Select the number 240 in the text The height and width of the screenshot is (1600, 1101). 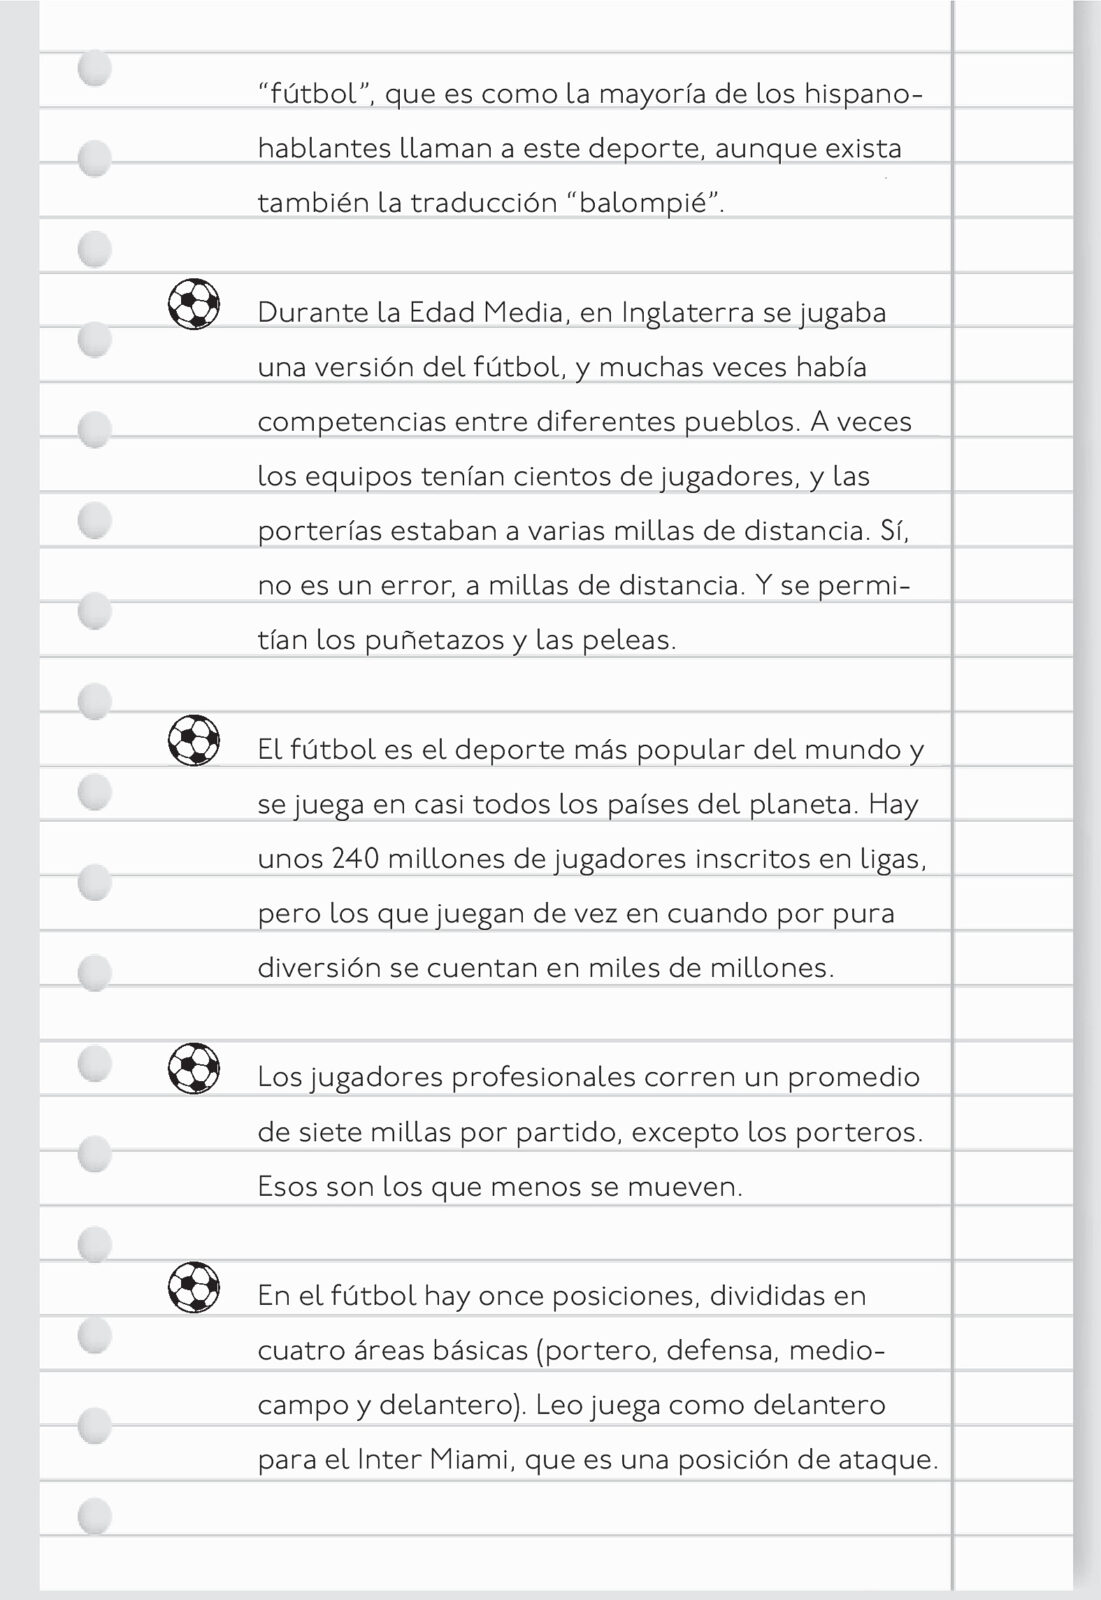(x=354, y=858)
